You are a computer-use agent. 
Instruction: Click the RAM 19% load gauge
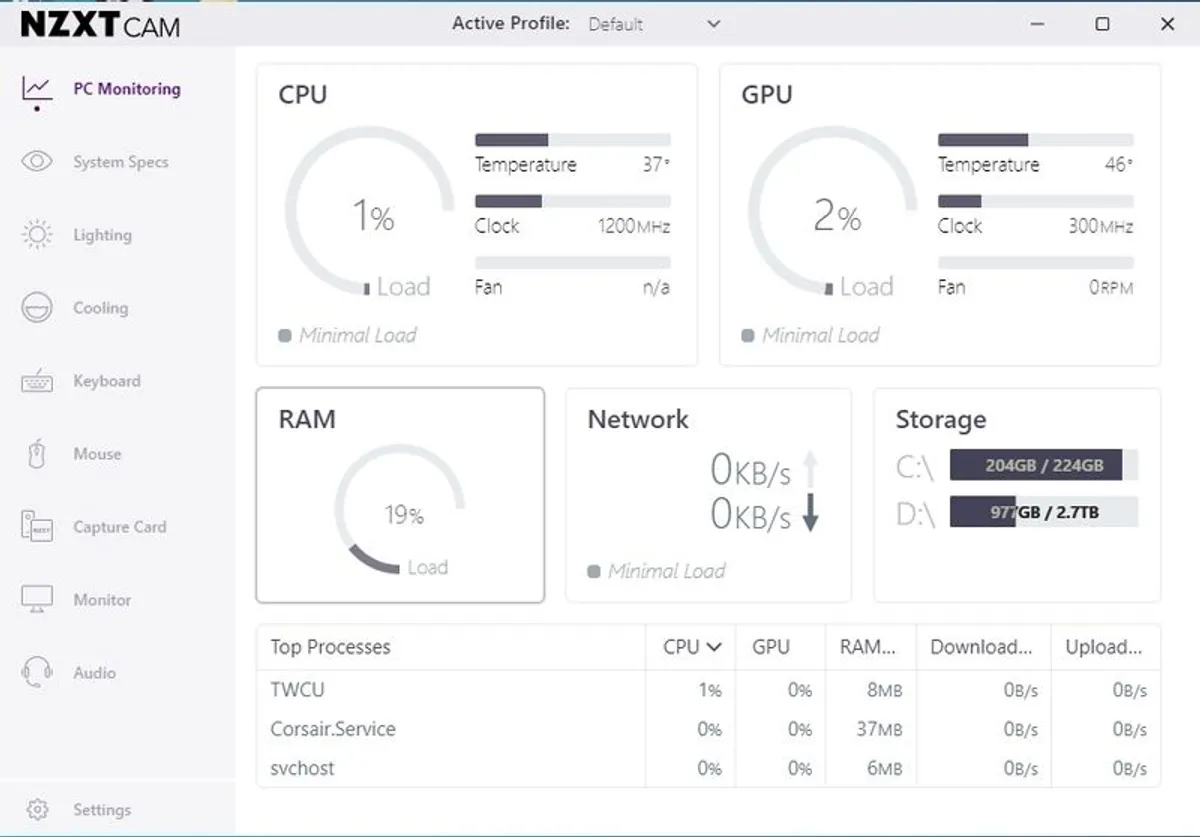tap(400, 512)
